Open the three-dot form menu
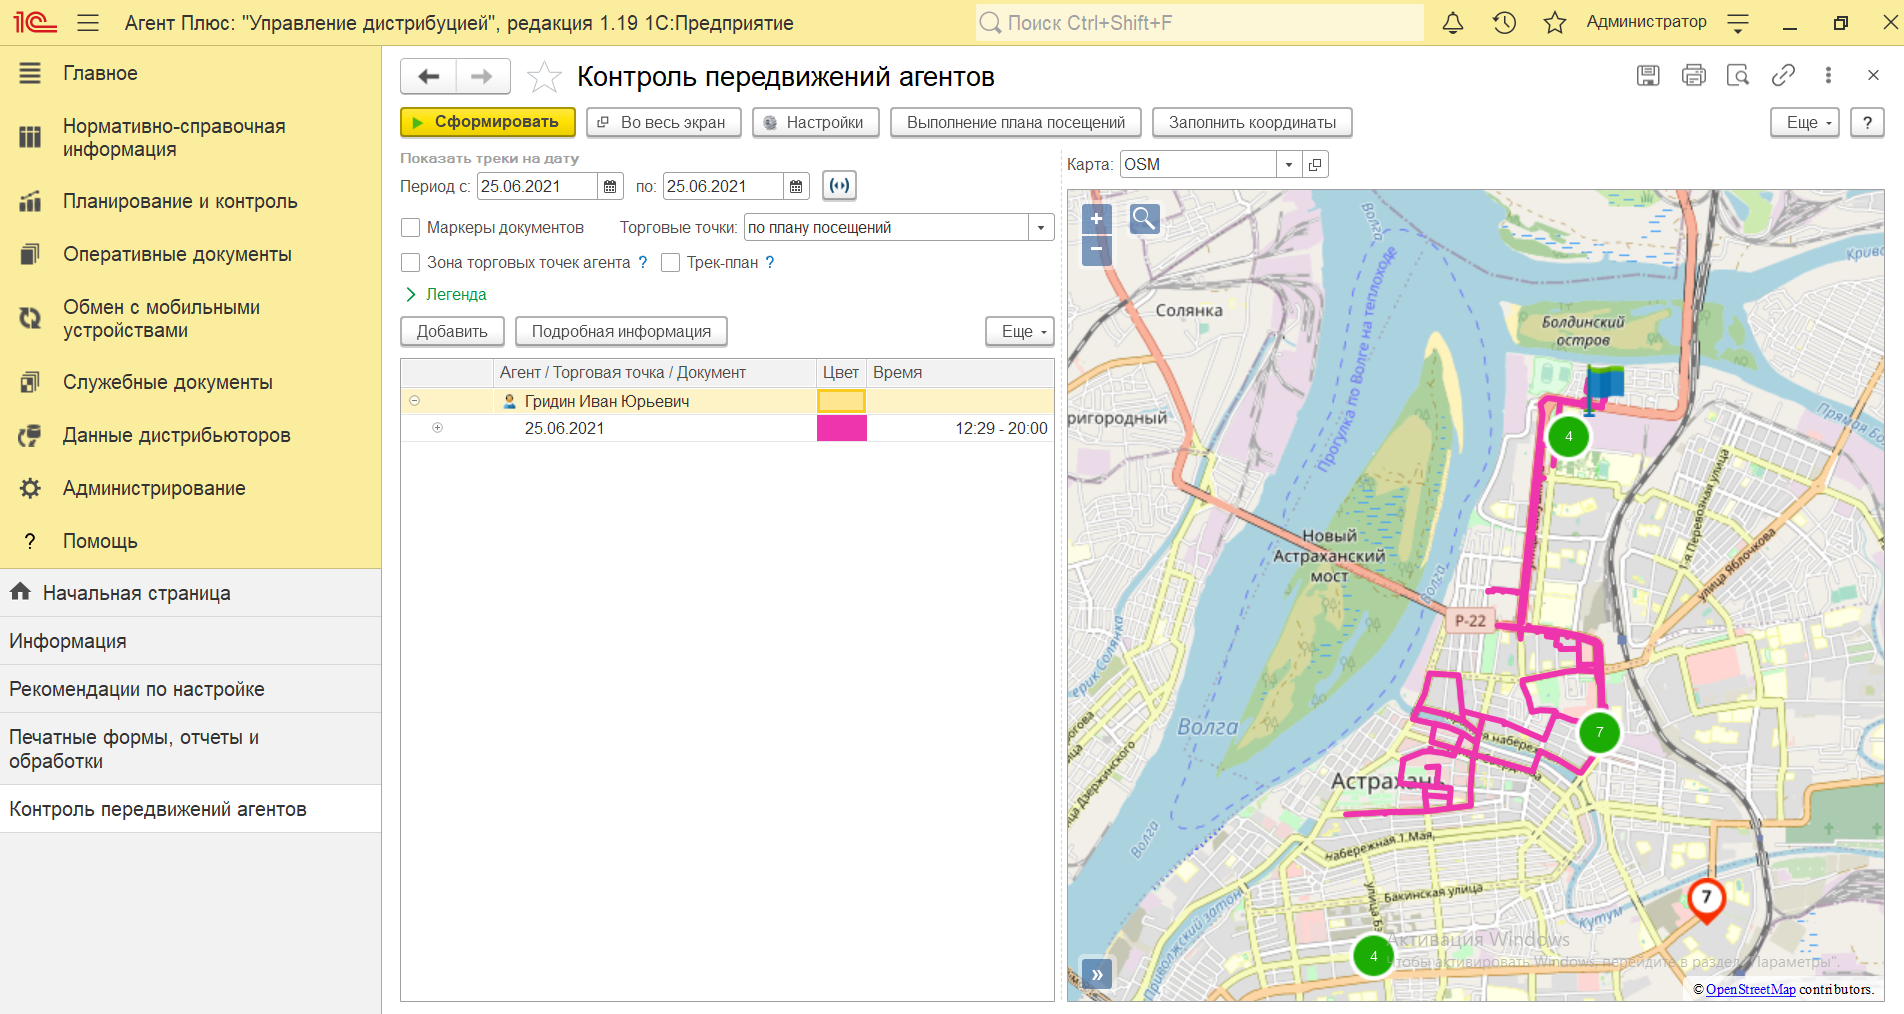Image resolution: width=1904 pixels, height=1014 pixels. click(1828, 75)
